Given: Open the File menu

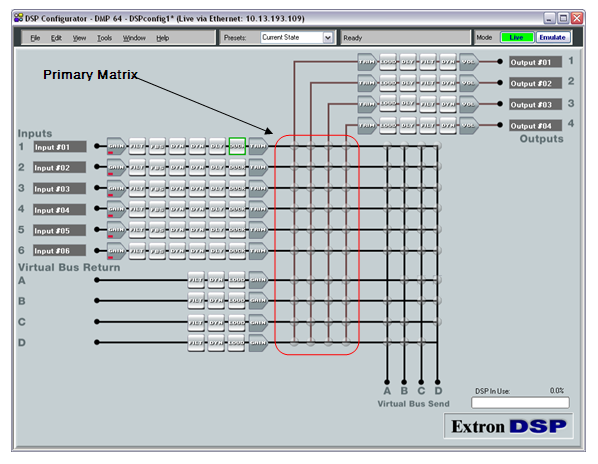Looking at the screenshot, I should pos(35,38).
